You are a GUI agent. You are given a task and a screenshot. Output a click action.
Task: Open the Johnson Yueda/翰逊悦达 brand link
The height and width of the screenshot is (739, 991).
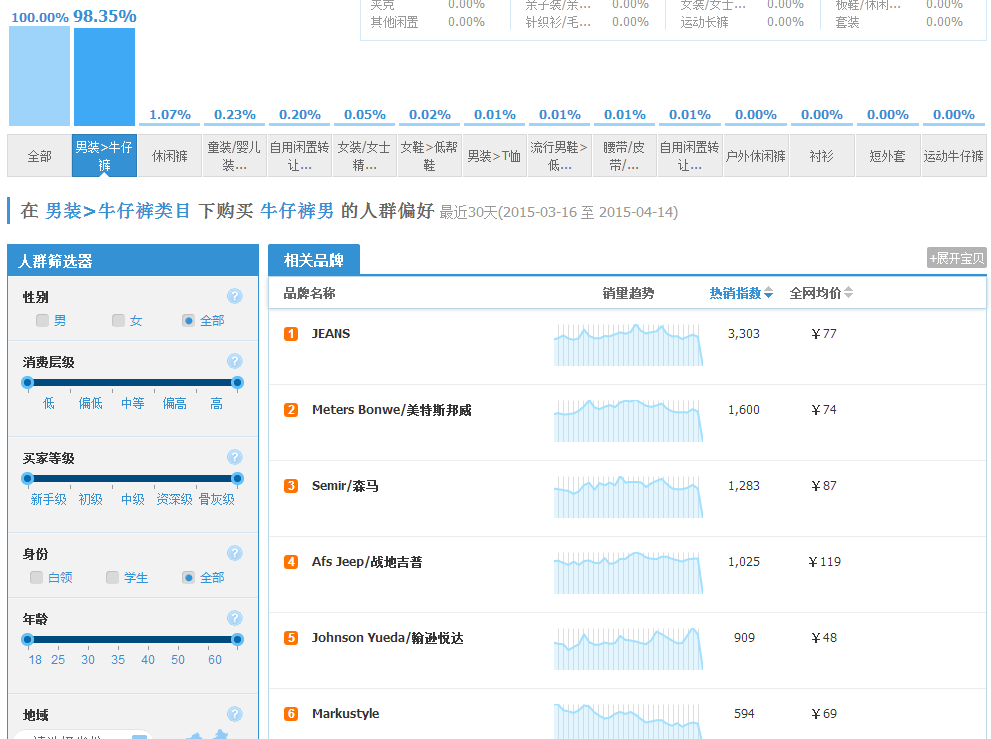pyautogui.click(x=387, y=637)
